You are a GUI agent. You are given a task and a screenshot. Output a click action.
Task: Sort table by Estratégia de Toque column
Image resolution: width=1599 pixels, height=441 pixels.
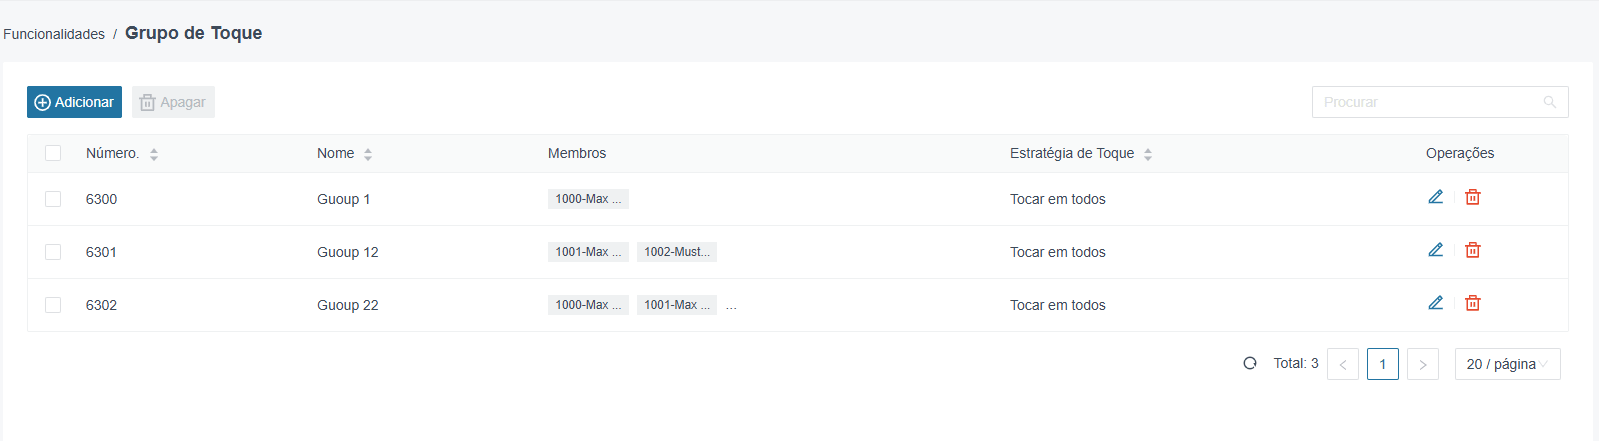(1148, 154)
